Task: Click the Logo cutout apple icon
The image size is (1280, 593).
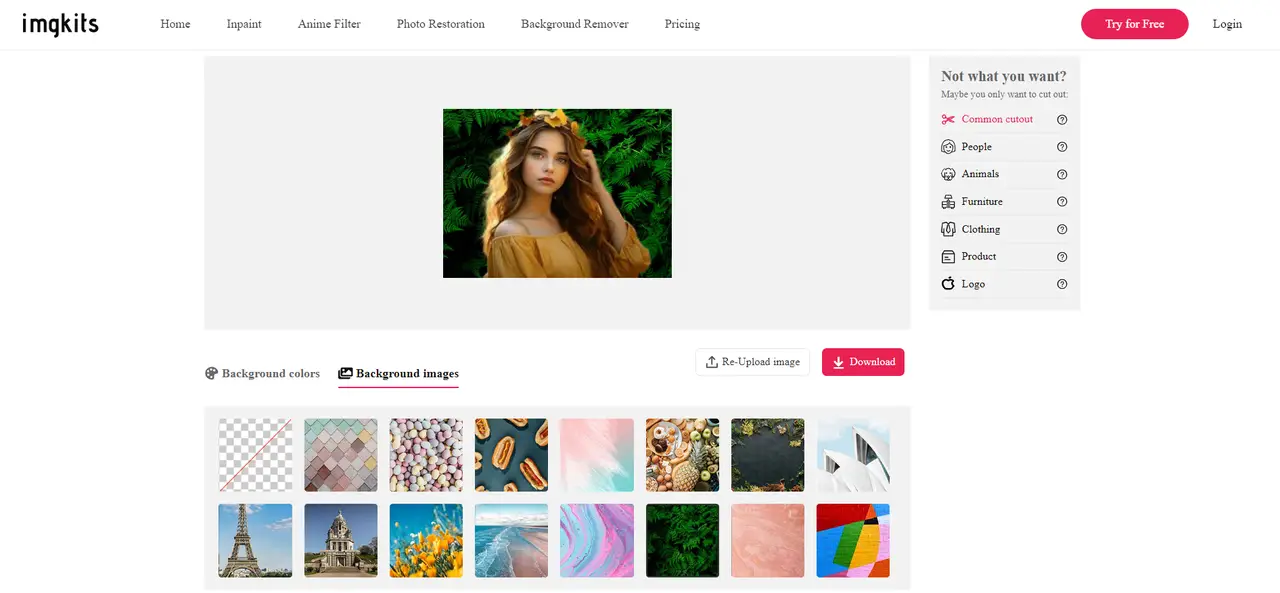Action: 948,284
